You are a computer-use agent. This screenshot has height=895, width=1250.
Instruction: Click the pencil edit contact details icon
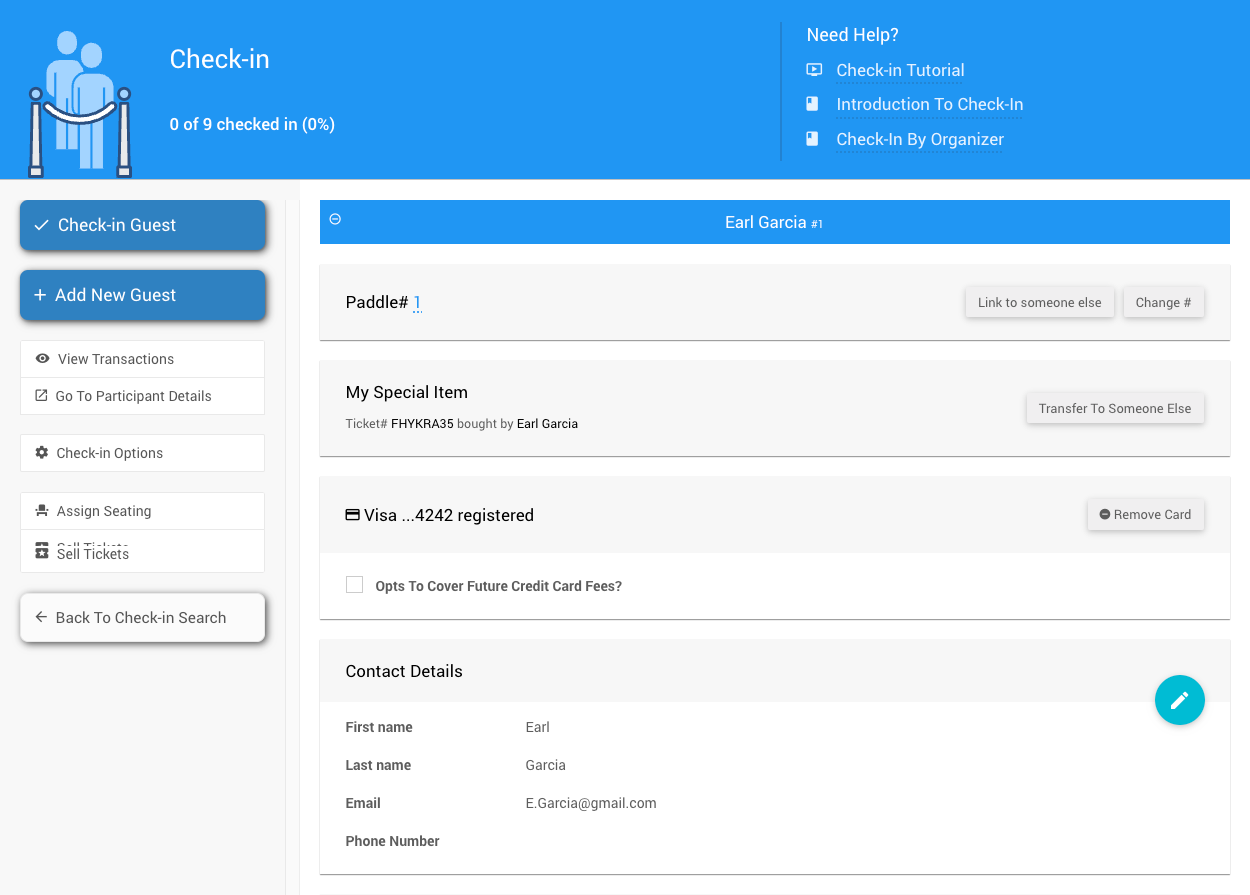click(1179, 700)
